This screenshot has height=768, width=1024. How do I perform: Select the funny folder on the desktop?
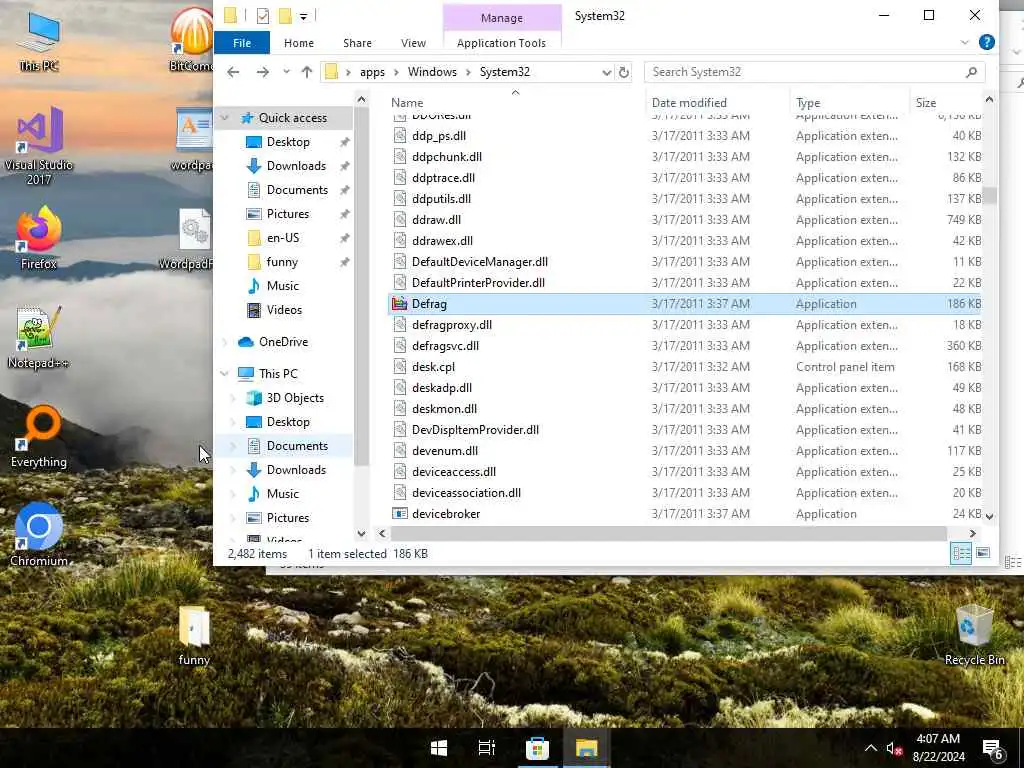pyautogui.click(x=194, y=635)
